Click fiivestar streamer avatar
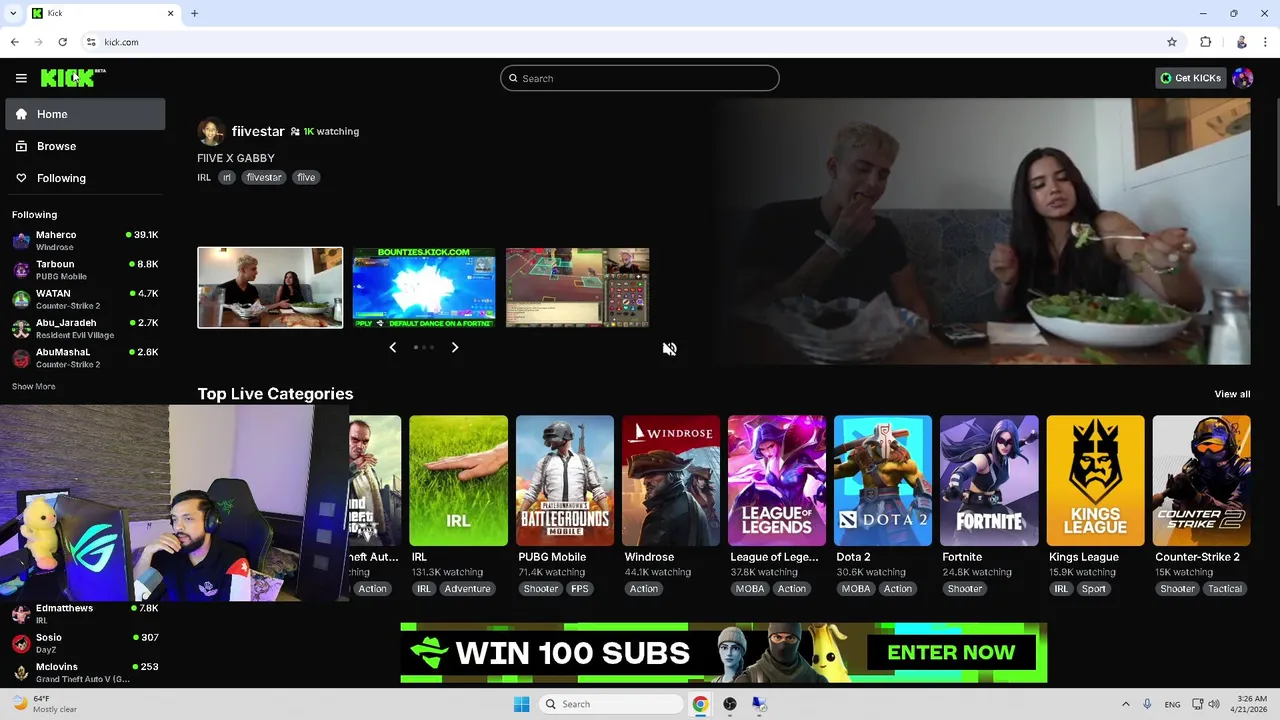Viewport: 1280px width, 720px height. pyautogui.click(x=210, y=132)
